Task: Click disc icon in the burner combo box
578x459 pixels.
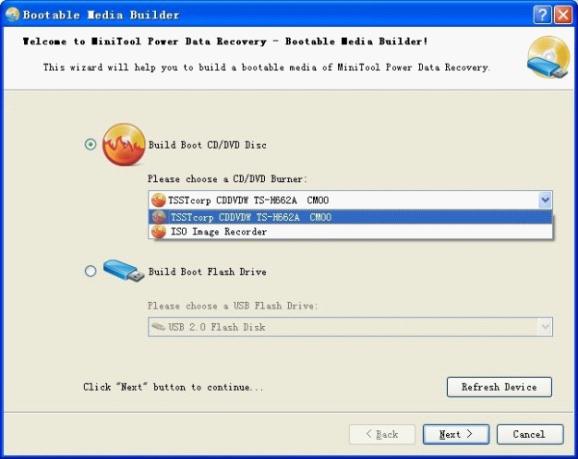Action: pos(158,200)
